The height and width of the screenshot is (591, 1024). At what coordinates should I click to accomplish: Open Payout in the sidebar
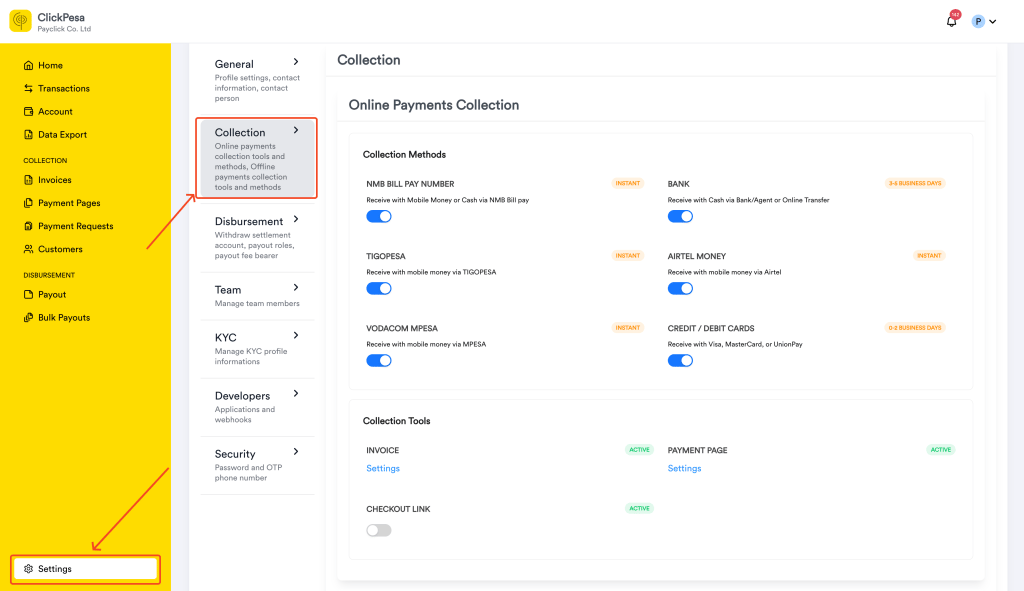point(52,295)
